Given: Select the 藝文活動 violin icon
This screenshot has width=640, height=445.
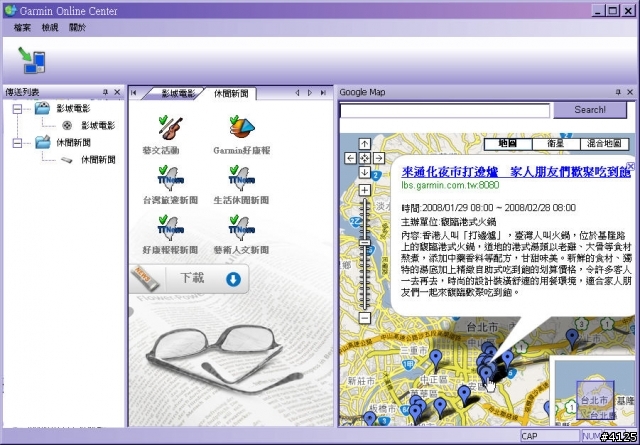Looking at the screenshot, I should point(170,127).
